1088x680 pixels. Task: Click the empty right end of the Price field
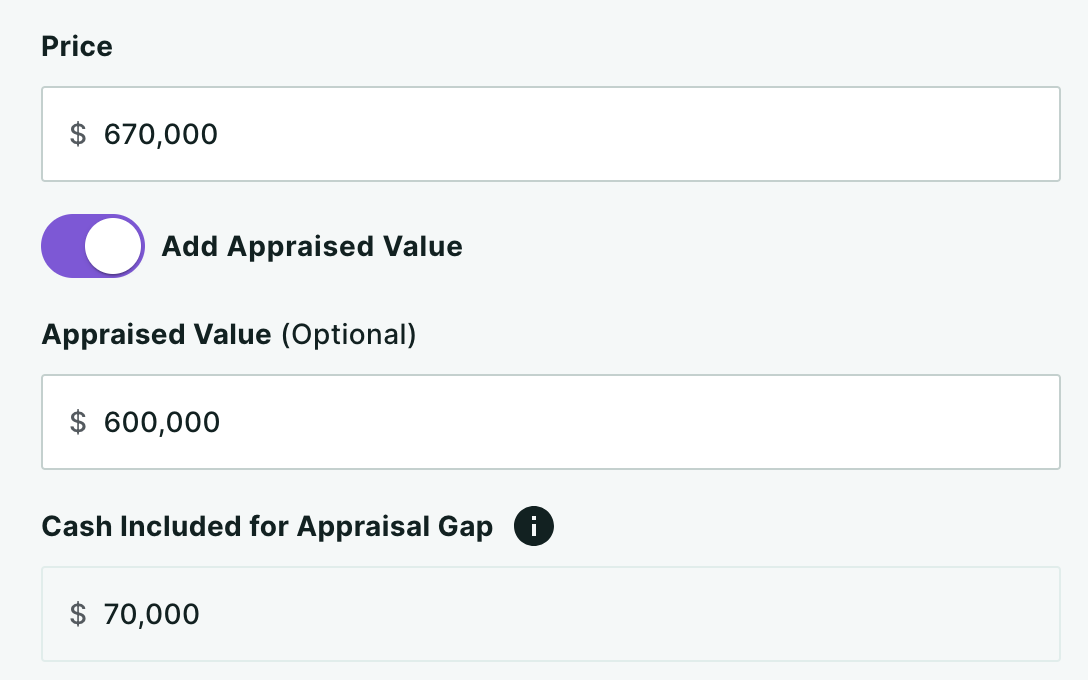[x=971, y=134]
